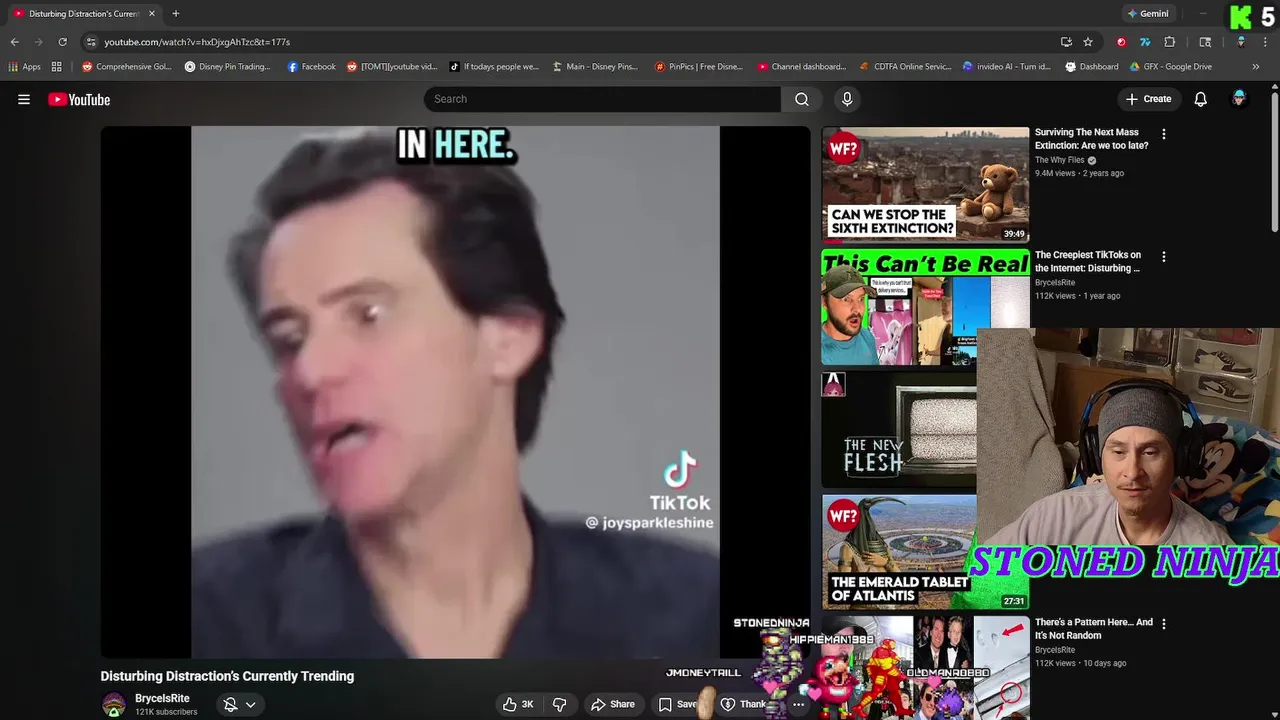This screenshot has height=720, width=1280.
Task: Open the GFX - Google Drive bookmark
Action: [x=1170, y=67]
